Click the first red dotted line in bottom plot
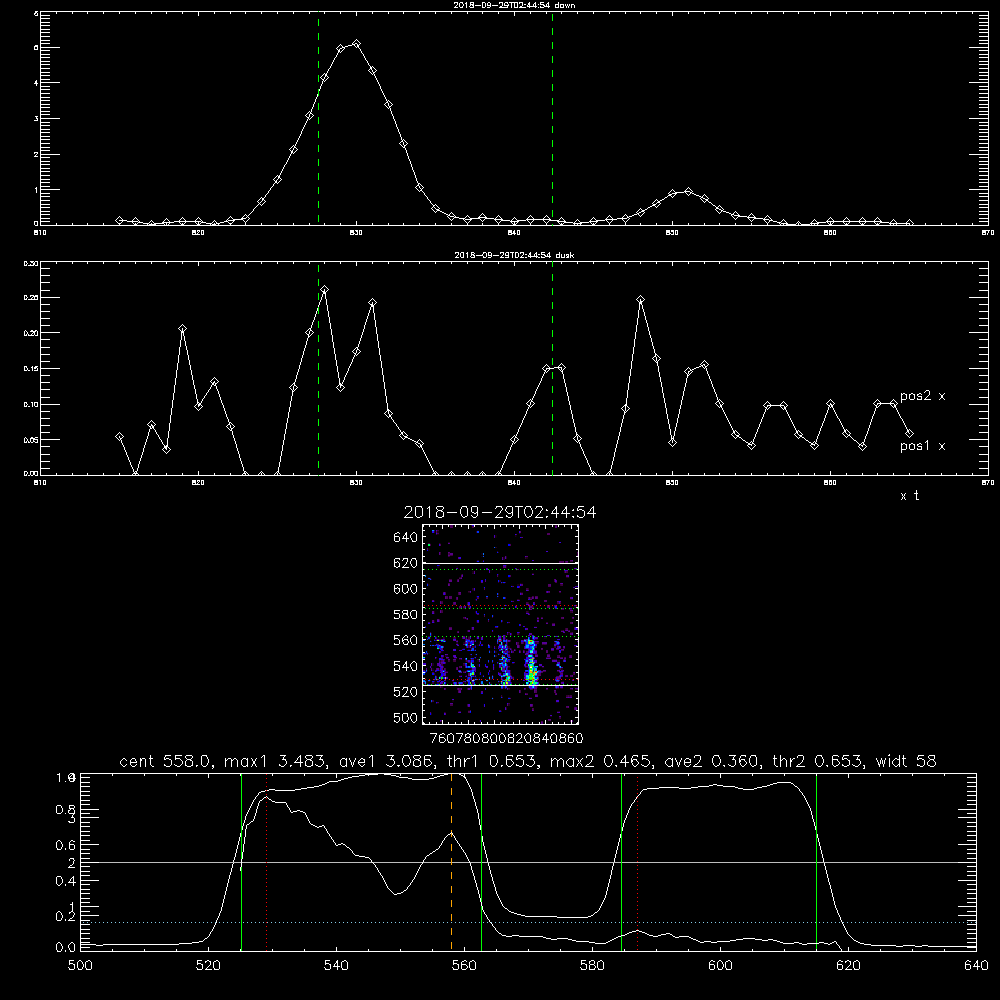Screen dimensions: 1000x1000 (267, 861)
